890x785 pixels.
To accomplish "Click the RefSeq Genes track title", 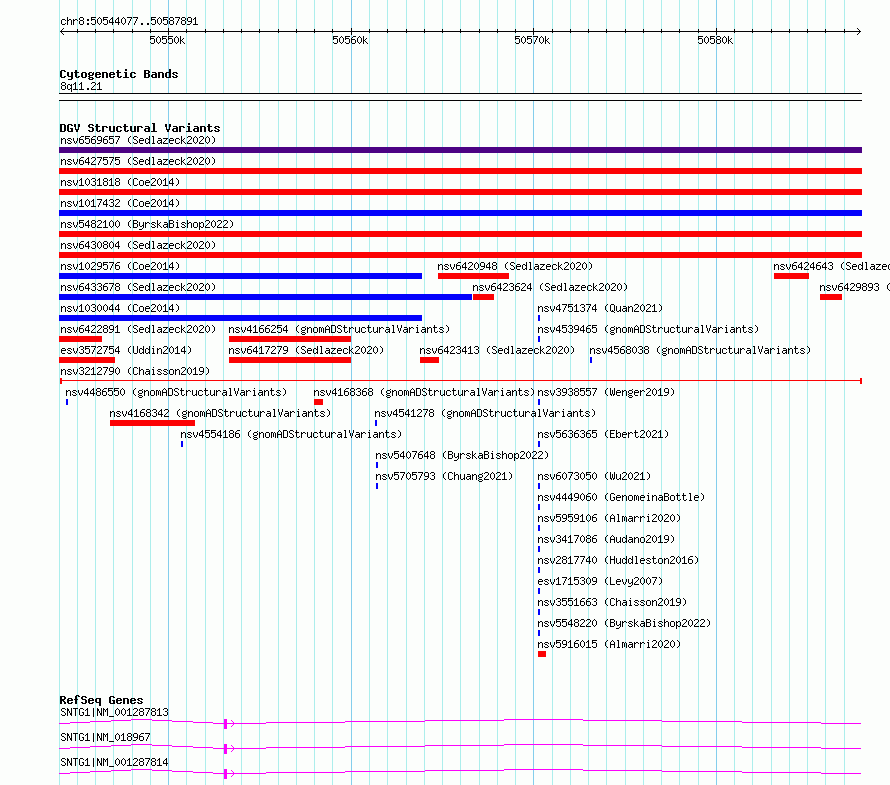I will [102, 700].
